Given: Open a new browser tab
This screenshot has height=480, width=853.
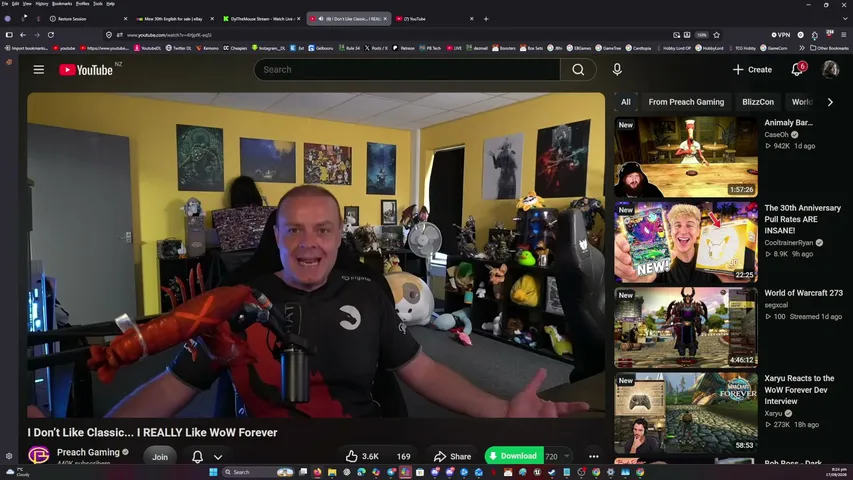Looking at the screenshot, I should (x=486, y=19).
